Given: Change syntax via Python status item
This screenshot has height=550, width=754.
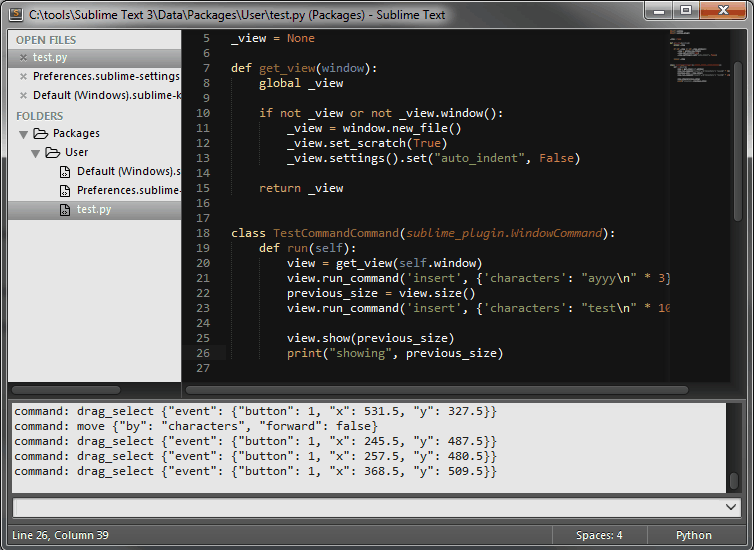Looking at the screenshot, I should pyautogui.click(x=693, y=535).
